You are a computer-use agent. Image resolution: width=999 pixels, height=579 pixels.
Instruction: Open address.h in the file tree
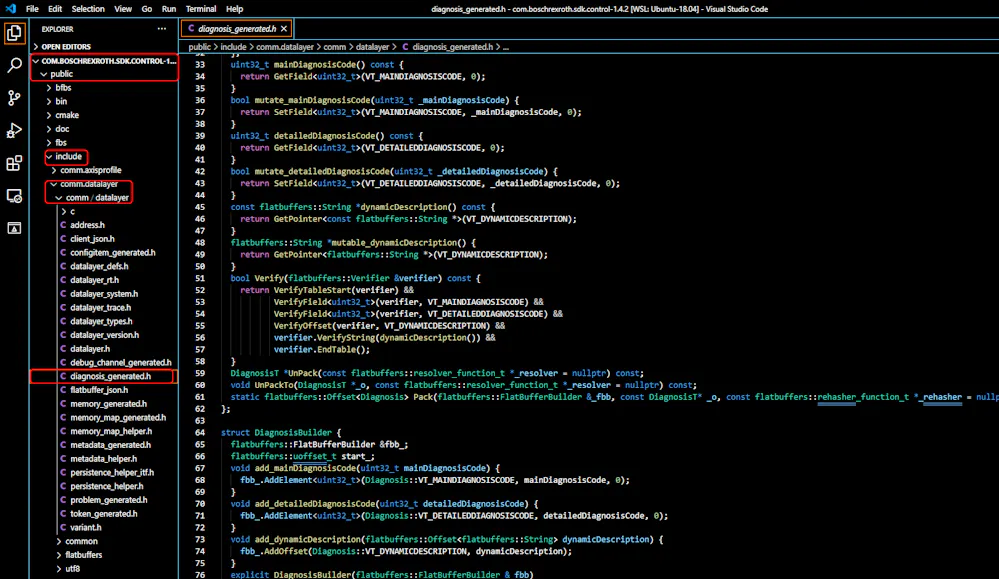(87, 225)
